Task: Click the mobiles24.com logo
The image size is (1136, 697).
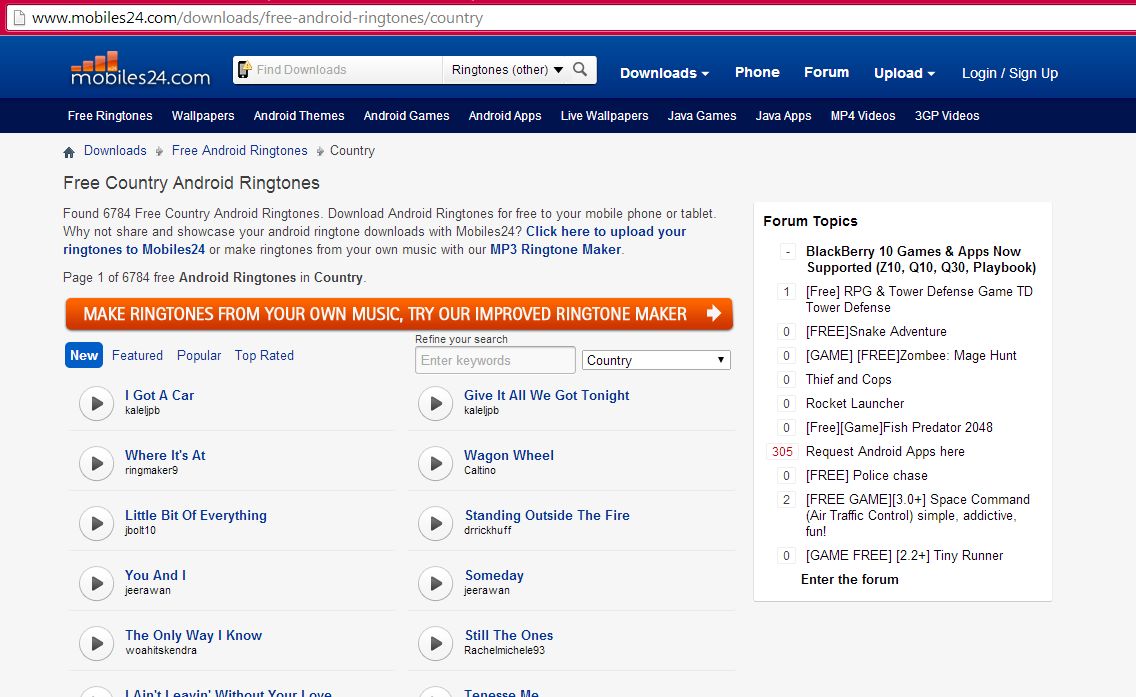Action: point(141,70)
